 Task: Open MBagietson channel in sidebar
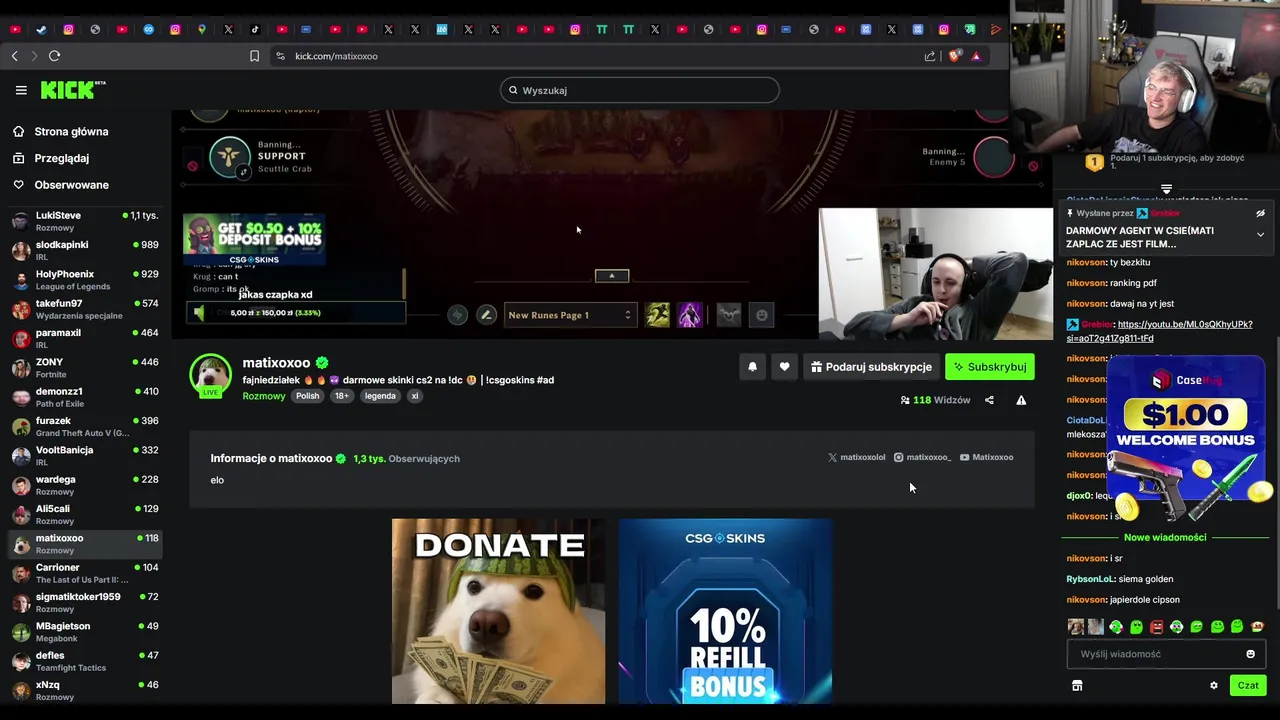coord(85,632)
